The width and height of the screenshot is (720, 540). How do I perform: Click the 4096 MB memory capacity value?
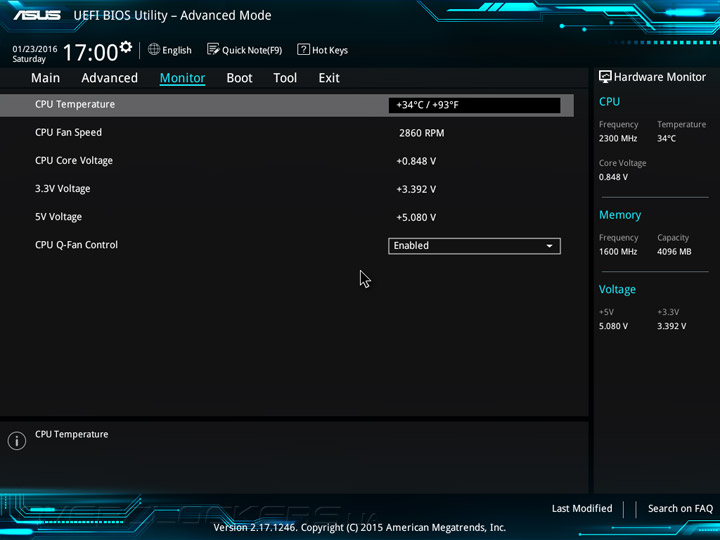pos(674,252)
